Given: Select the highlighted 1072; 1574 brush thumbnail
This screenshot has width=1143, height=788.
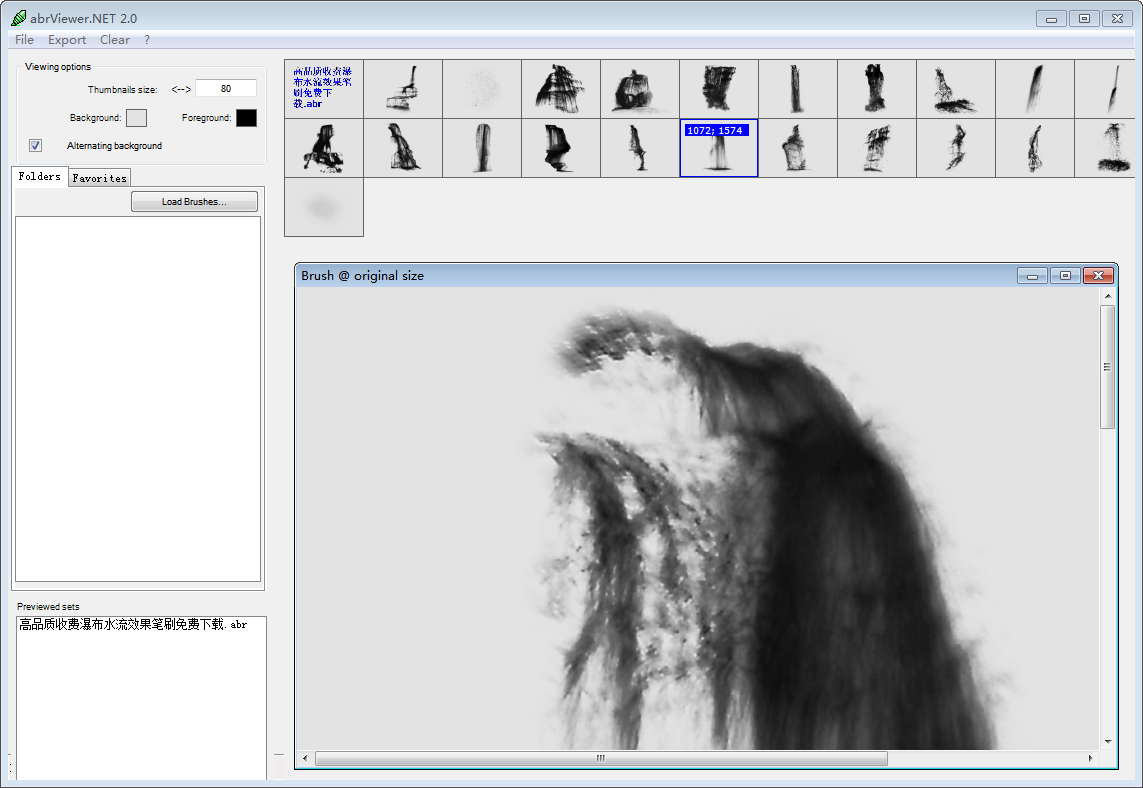Looking at the screenshot, I should click(718, 148).
